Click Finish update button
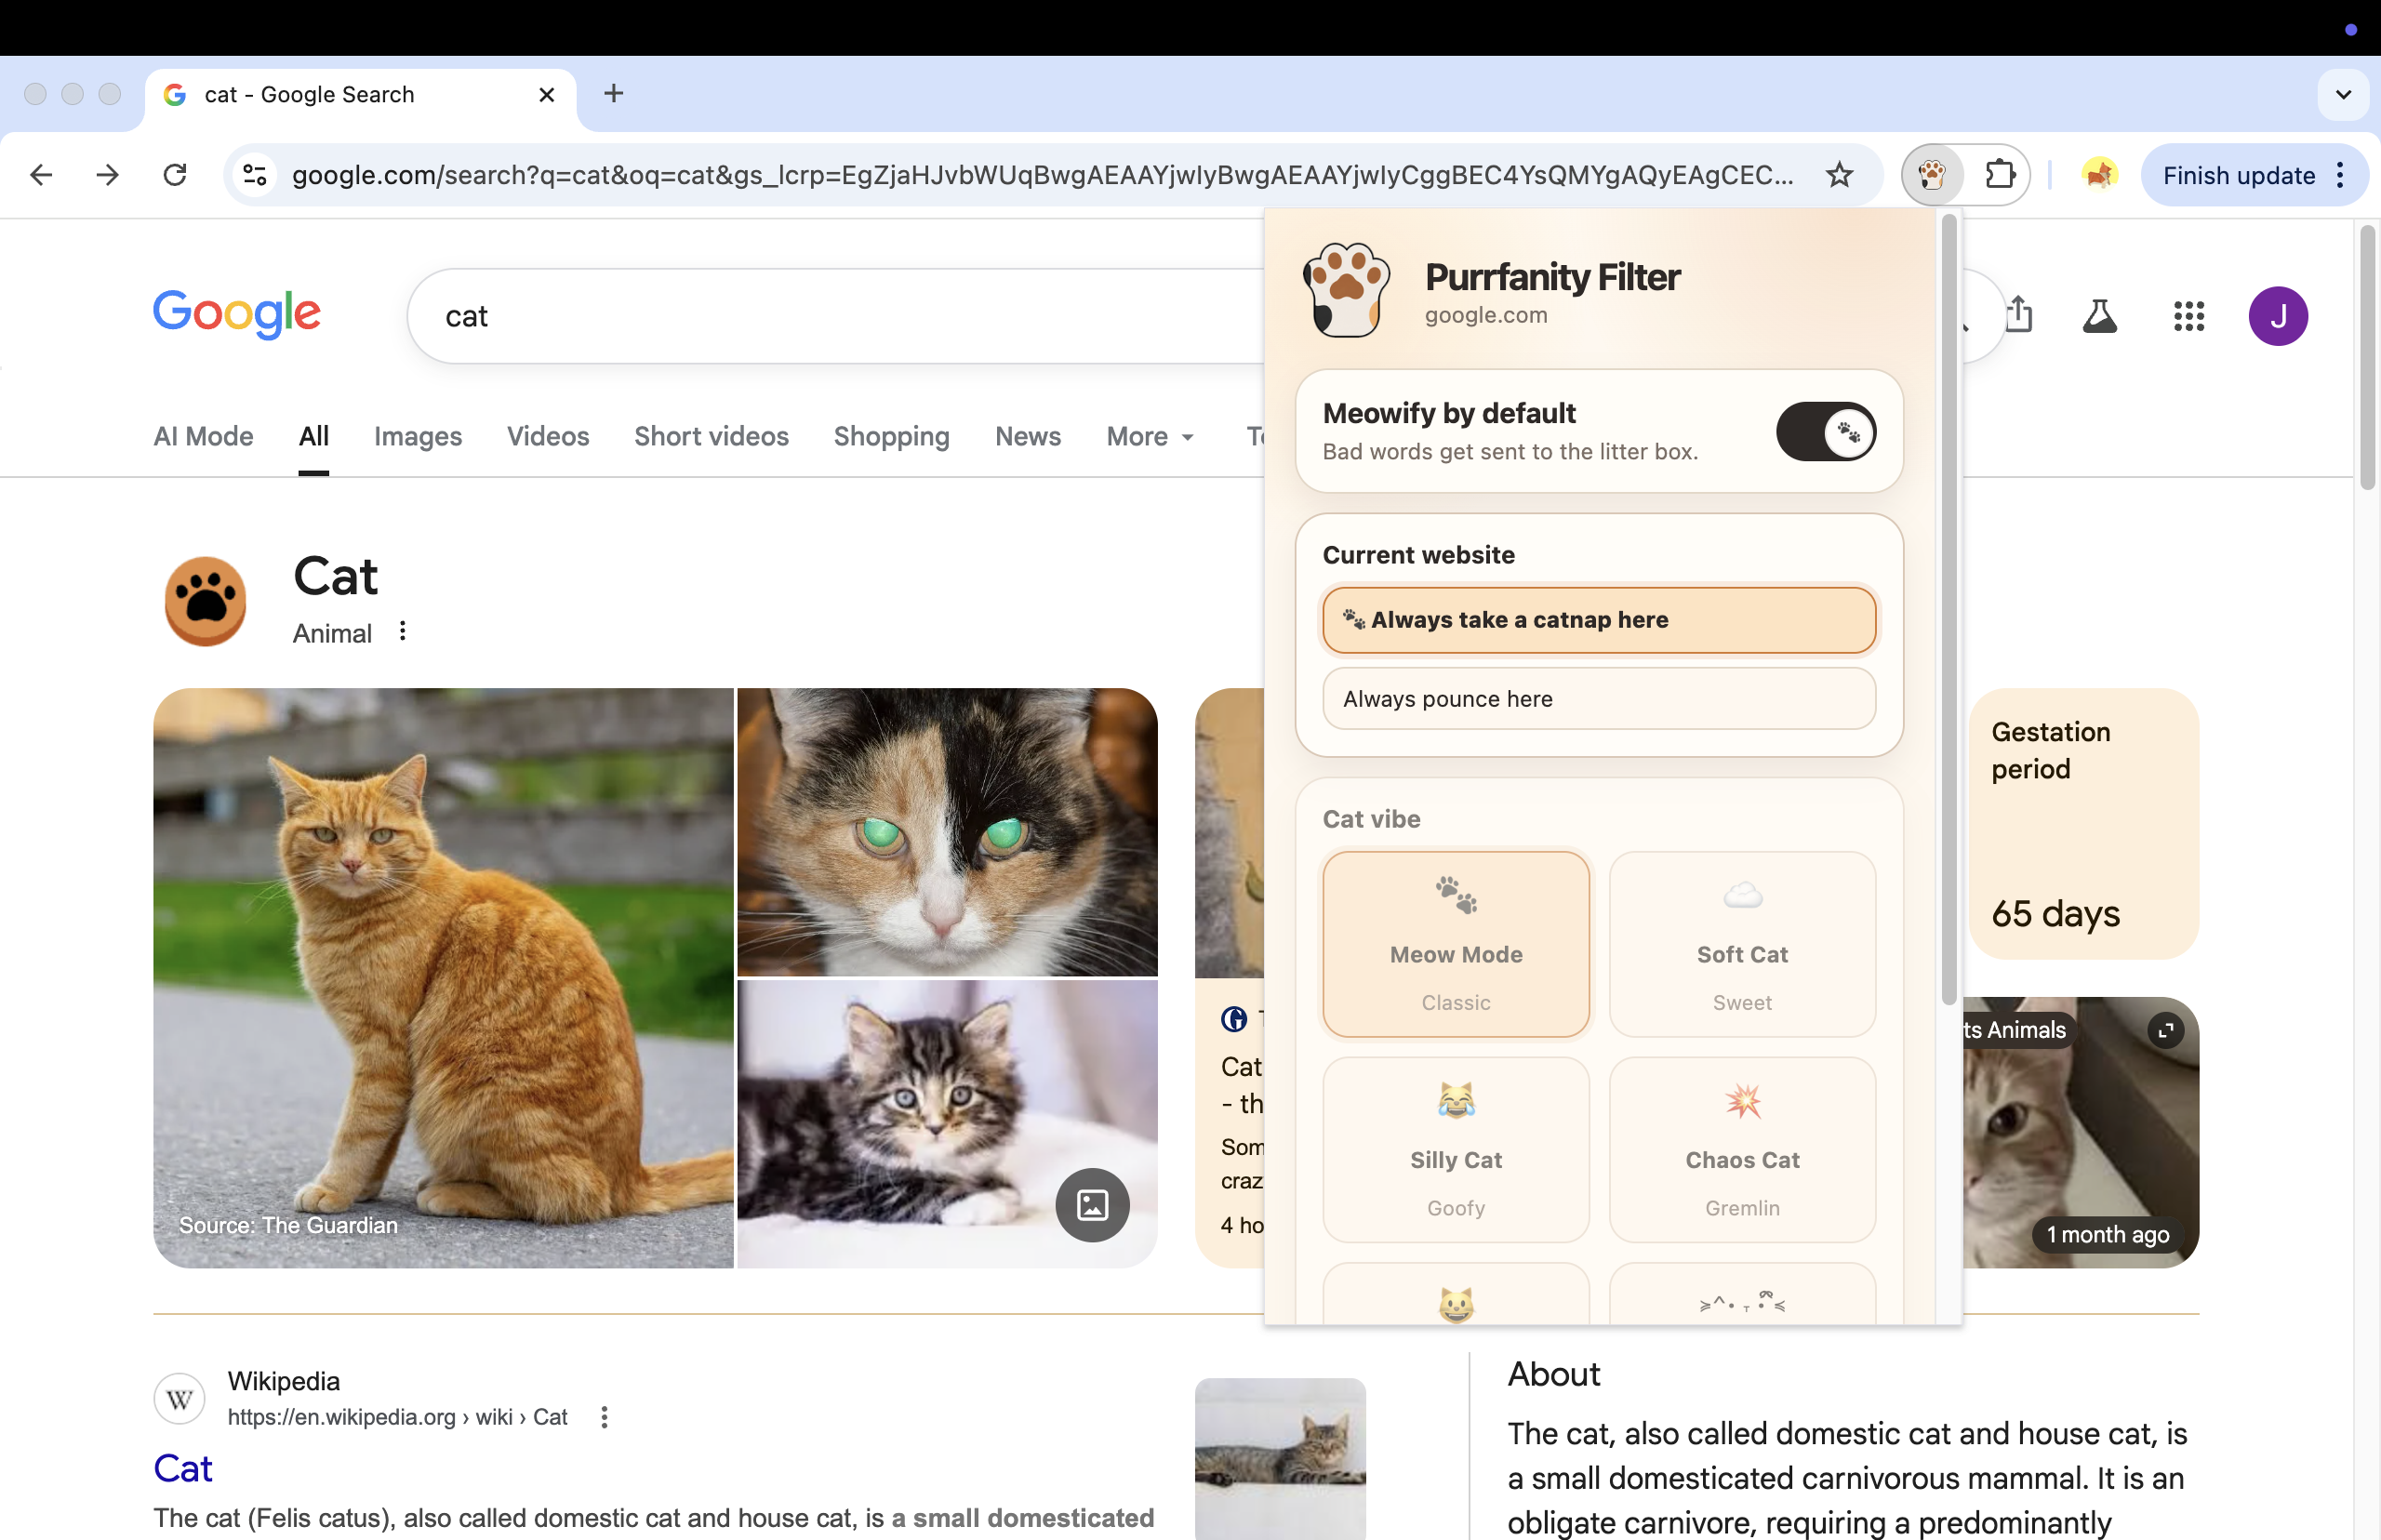This screenshot has width=2381, height=1540. click(x=2238, y=175)
